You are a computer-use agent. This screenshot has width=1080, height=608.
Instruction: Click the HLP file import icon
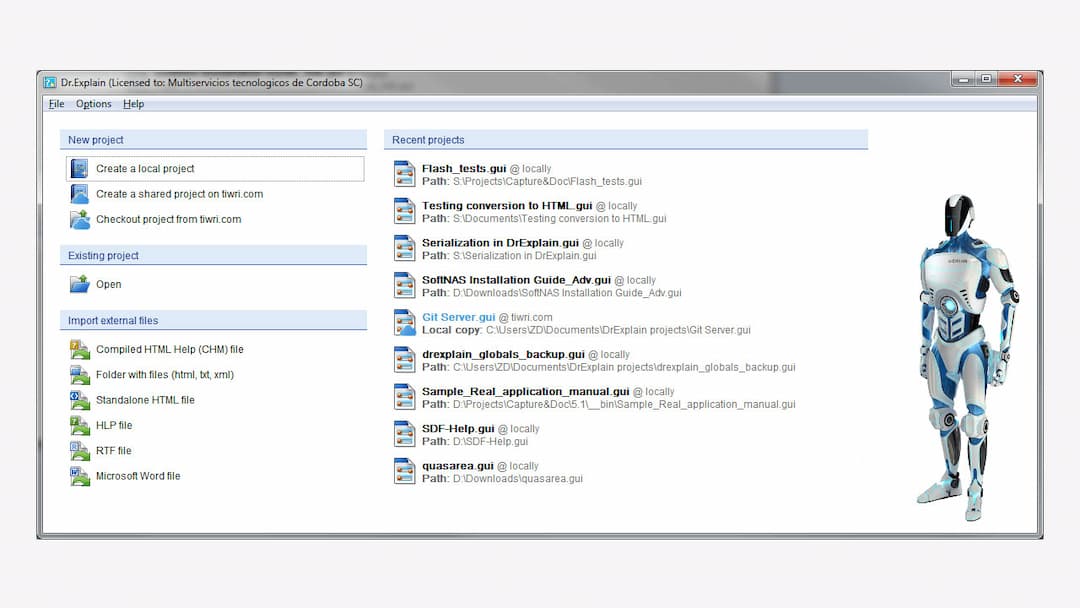click(x=80, y=425)
